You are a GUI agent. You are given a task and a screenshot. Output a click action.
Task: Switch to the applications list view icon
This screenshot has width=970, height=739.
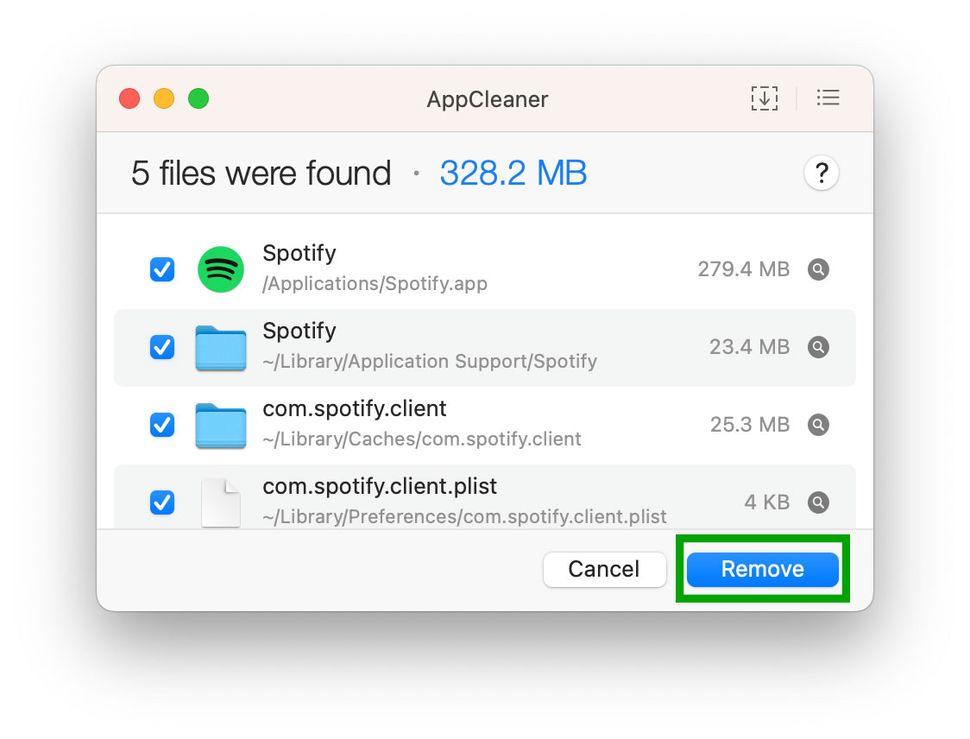click(828, 98)
